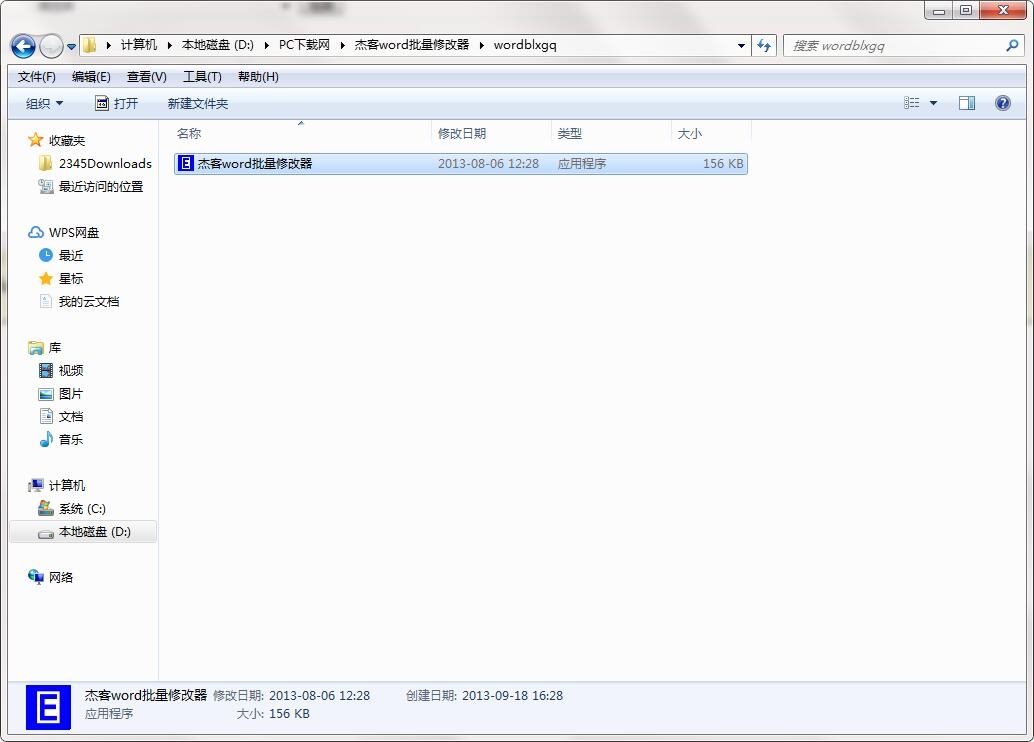Change view with the view icon
The width and height of the screenshot is (1034, 742).
pos(911,103)
